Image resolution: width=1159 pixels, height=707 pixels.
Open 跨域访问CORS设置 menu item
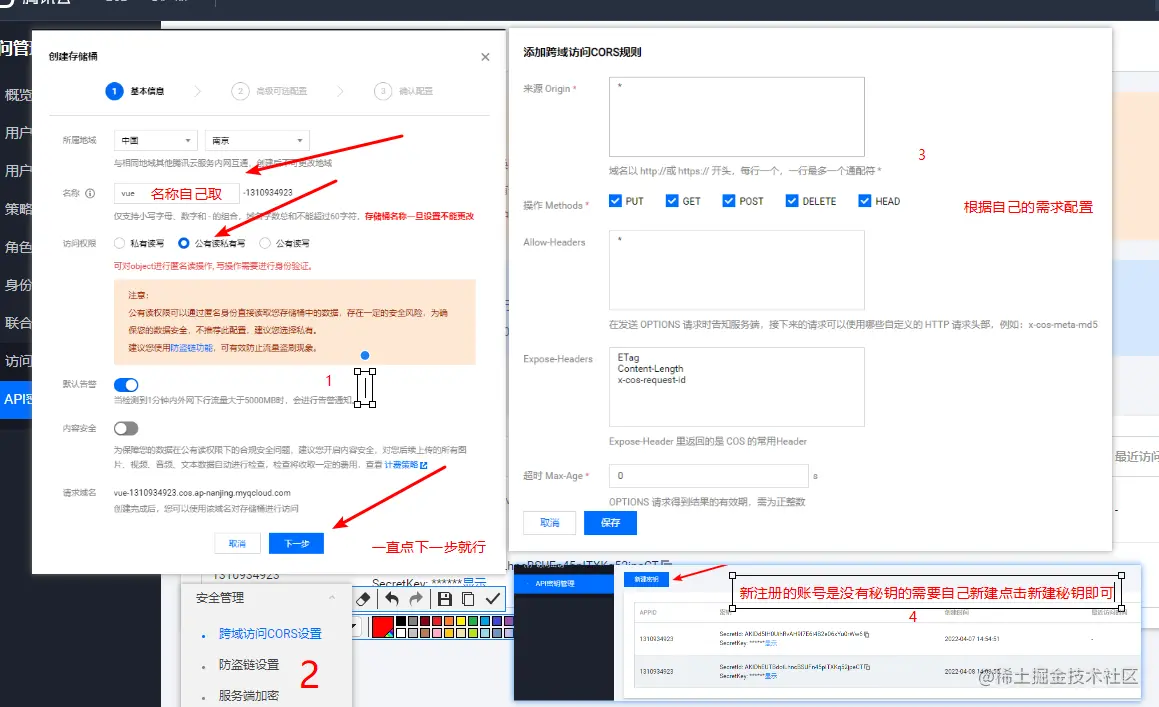270,634
